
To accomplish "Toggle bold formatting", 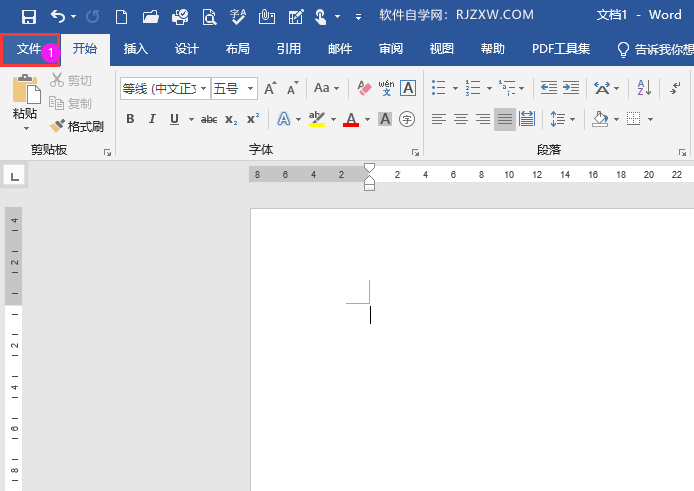I will [130, 119].
